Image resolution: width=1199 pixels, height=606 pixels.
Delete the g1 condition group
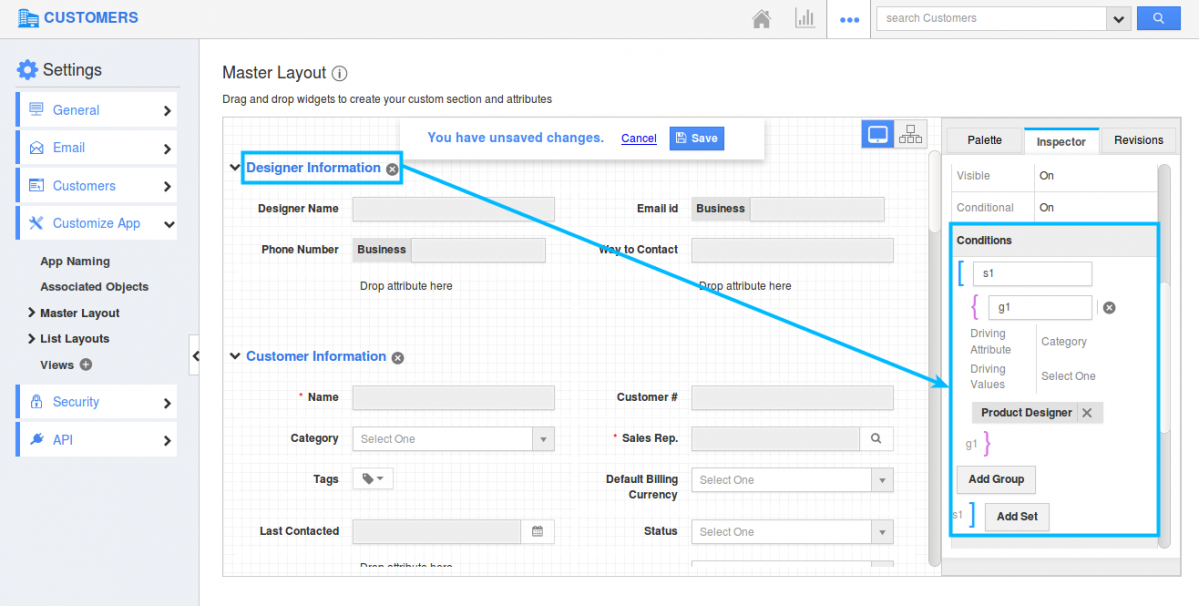1109,308
